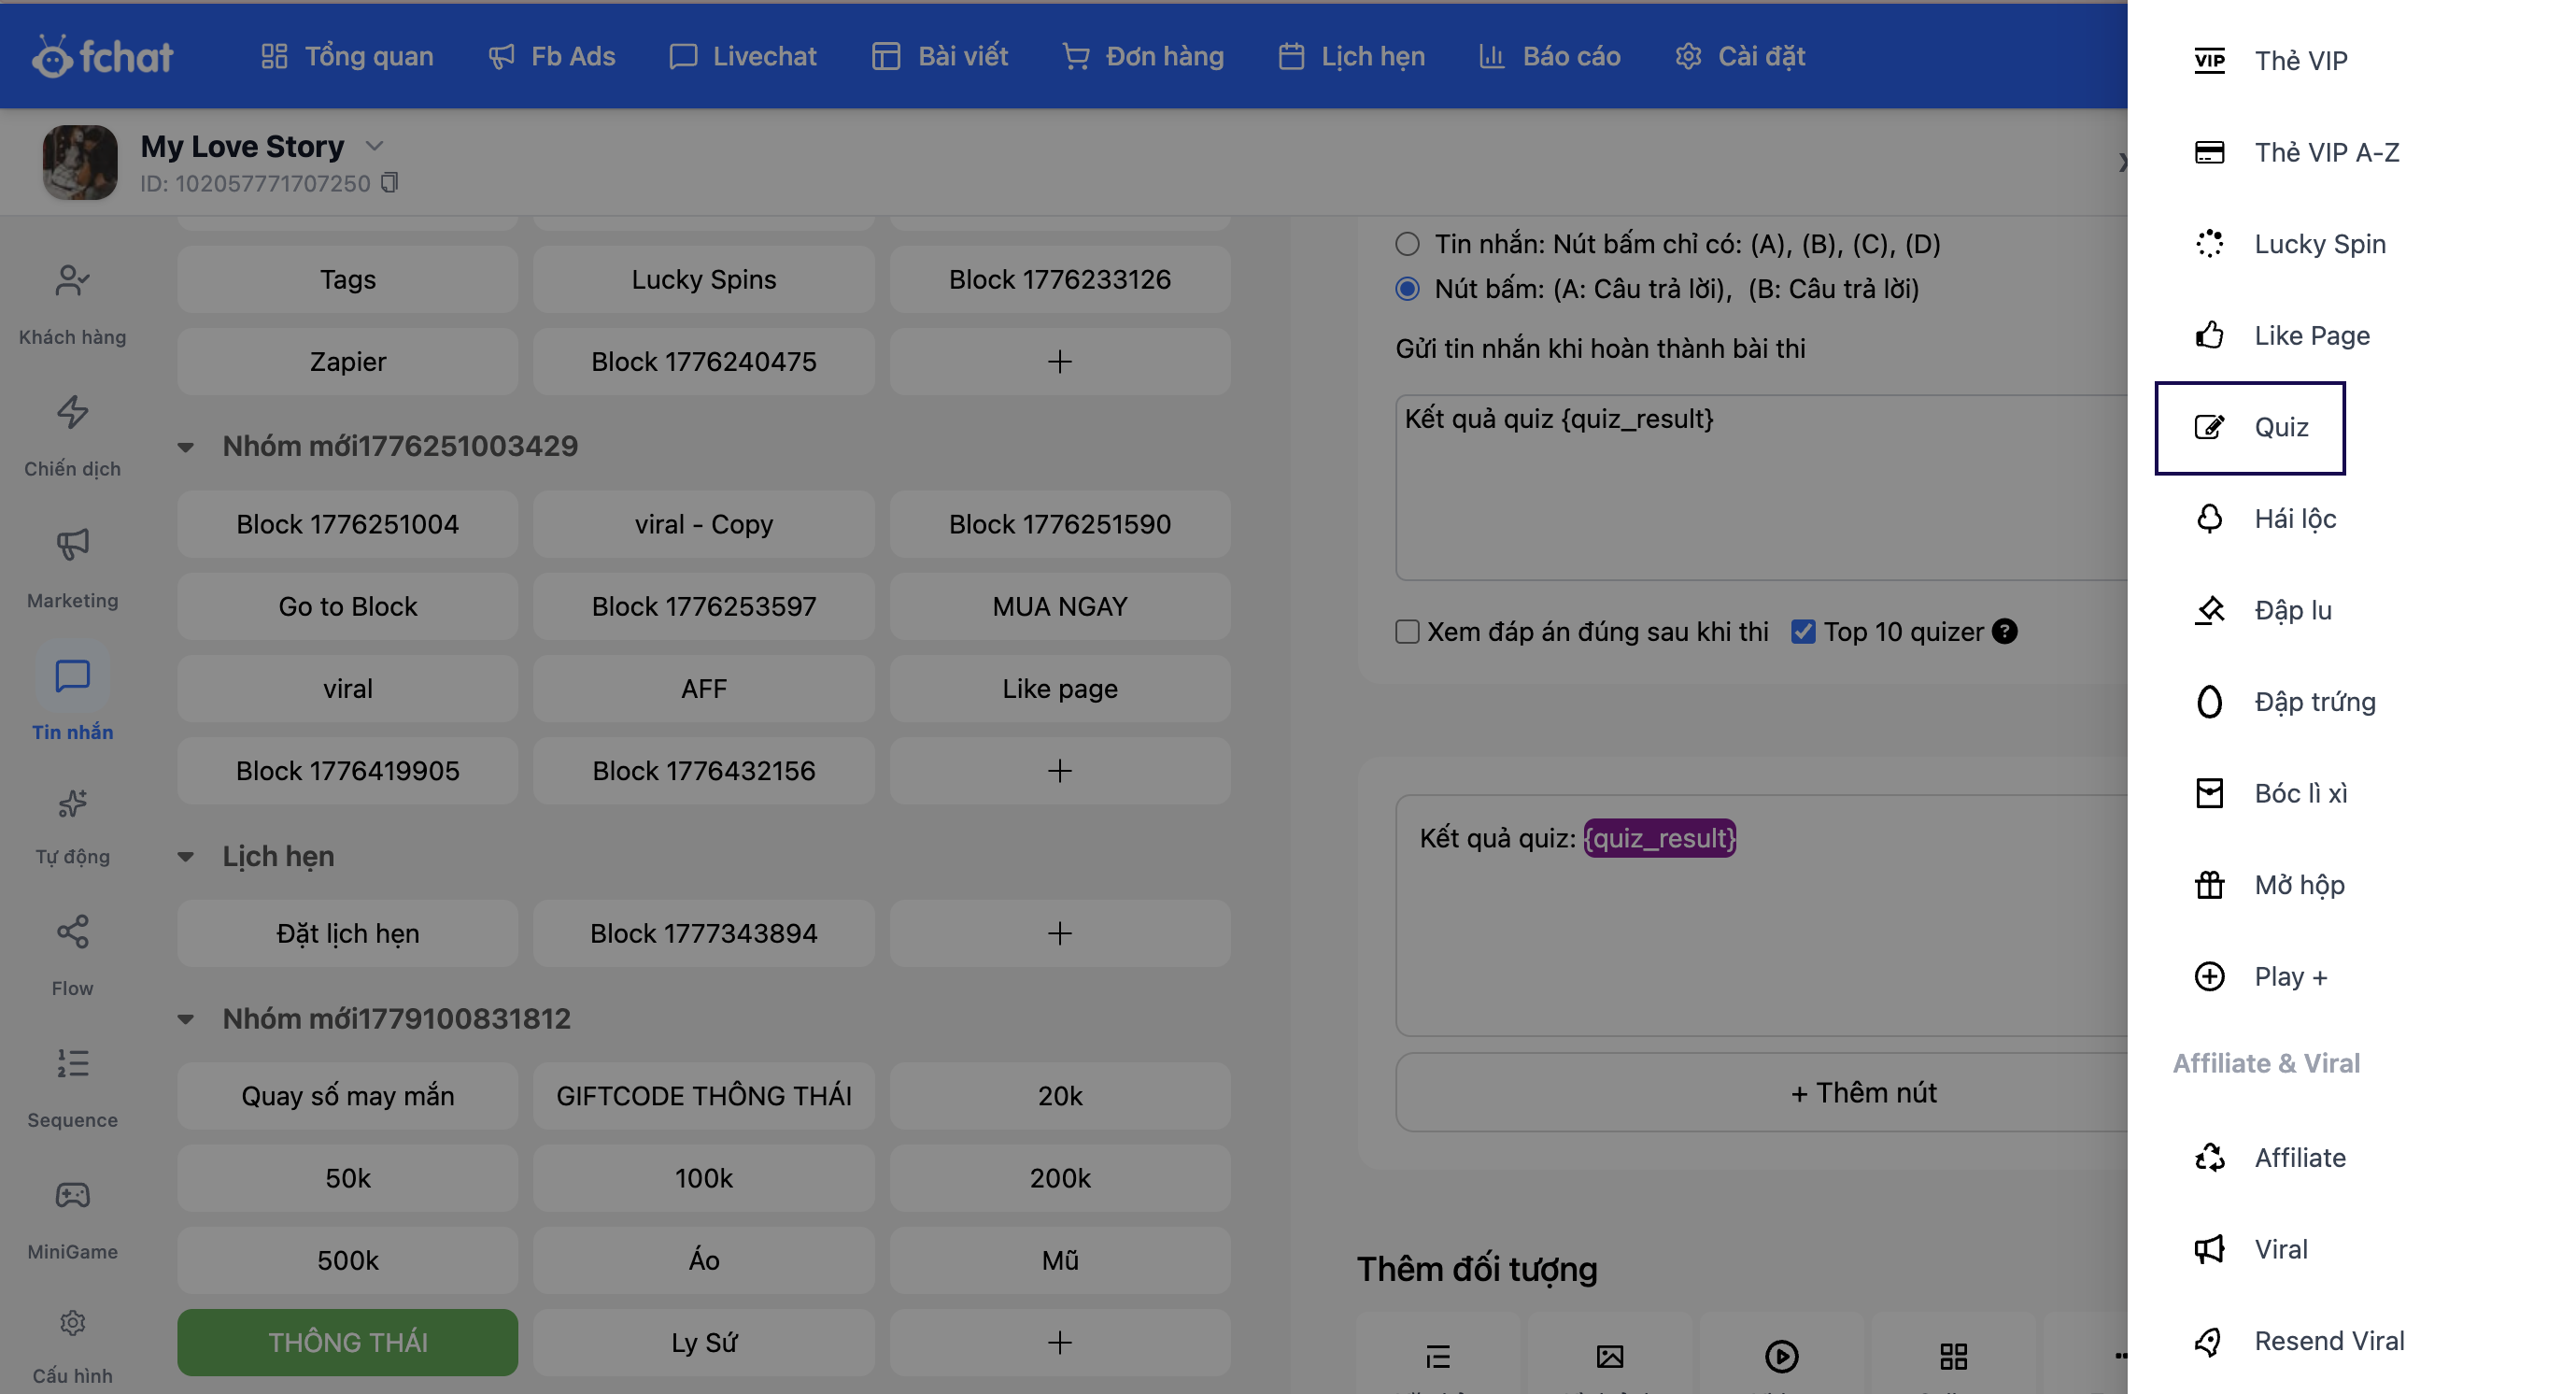This screenshot has width=2576, height=1394.
Task: Open Marketing megaphone sidebar icon
Action: [x=72, y=544]
